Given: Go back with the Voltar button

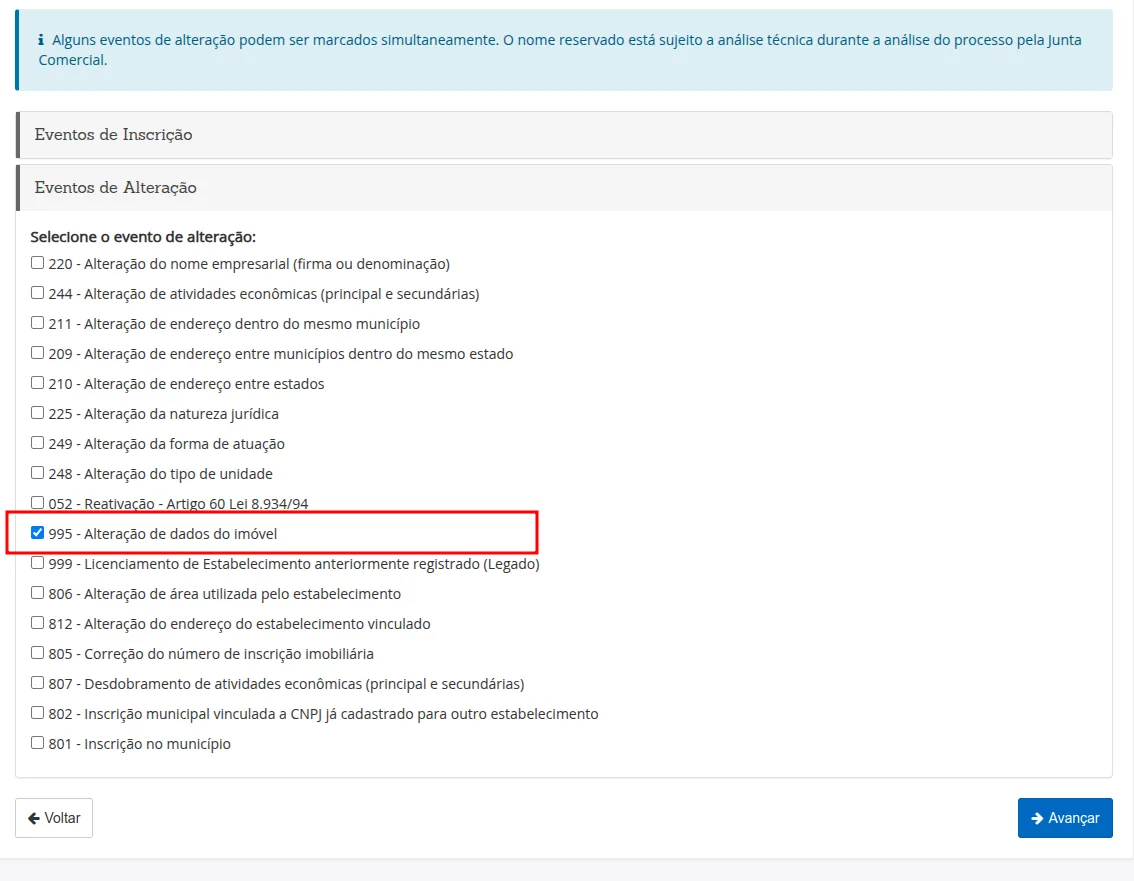Looking at the screenshot, I should coord(54,818).
